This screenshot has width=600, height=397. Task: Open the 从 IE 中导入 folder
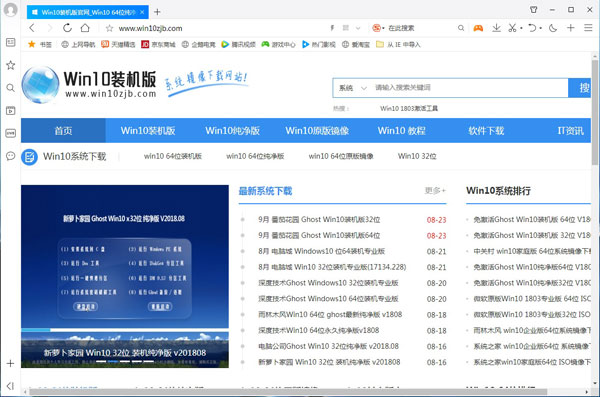[398, 44]
